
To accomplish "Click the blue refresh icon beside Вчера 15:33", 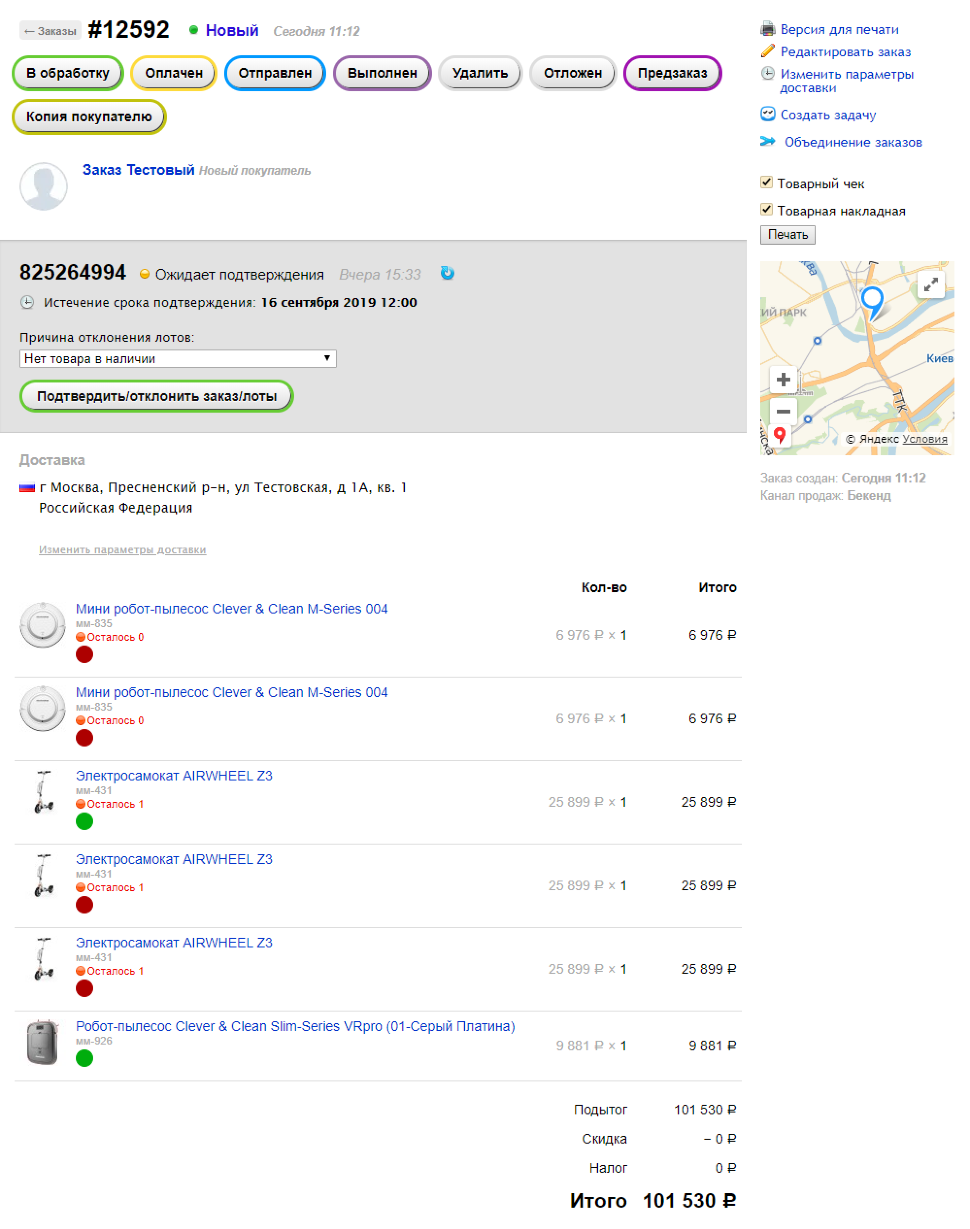I will point(448,274).
